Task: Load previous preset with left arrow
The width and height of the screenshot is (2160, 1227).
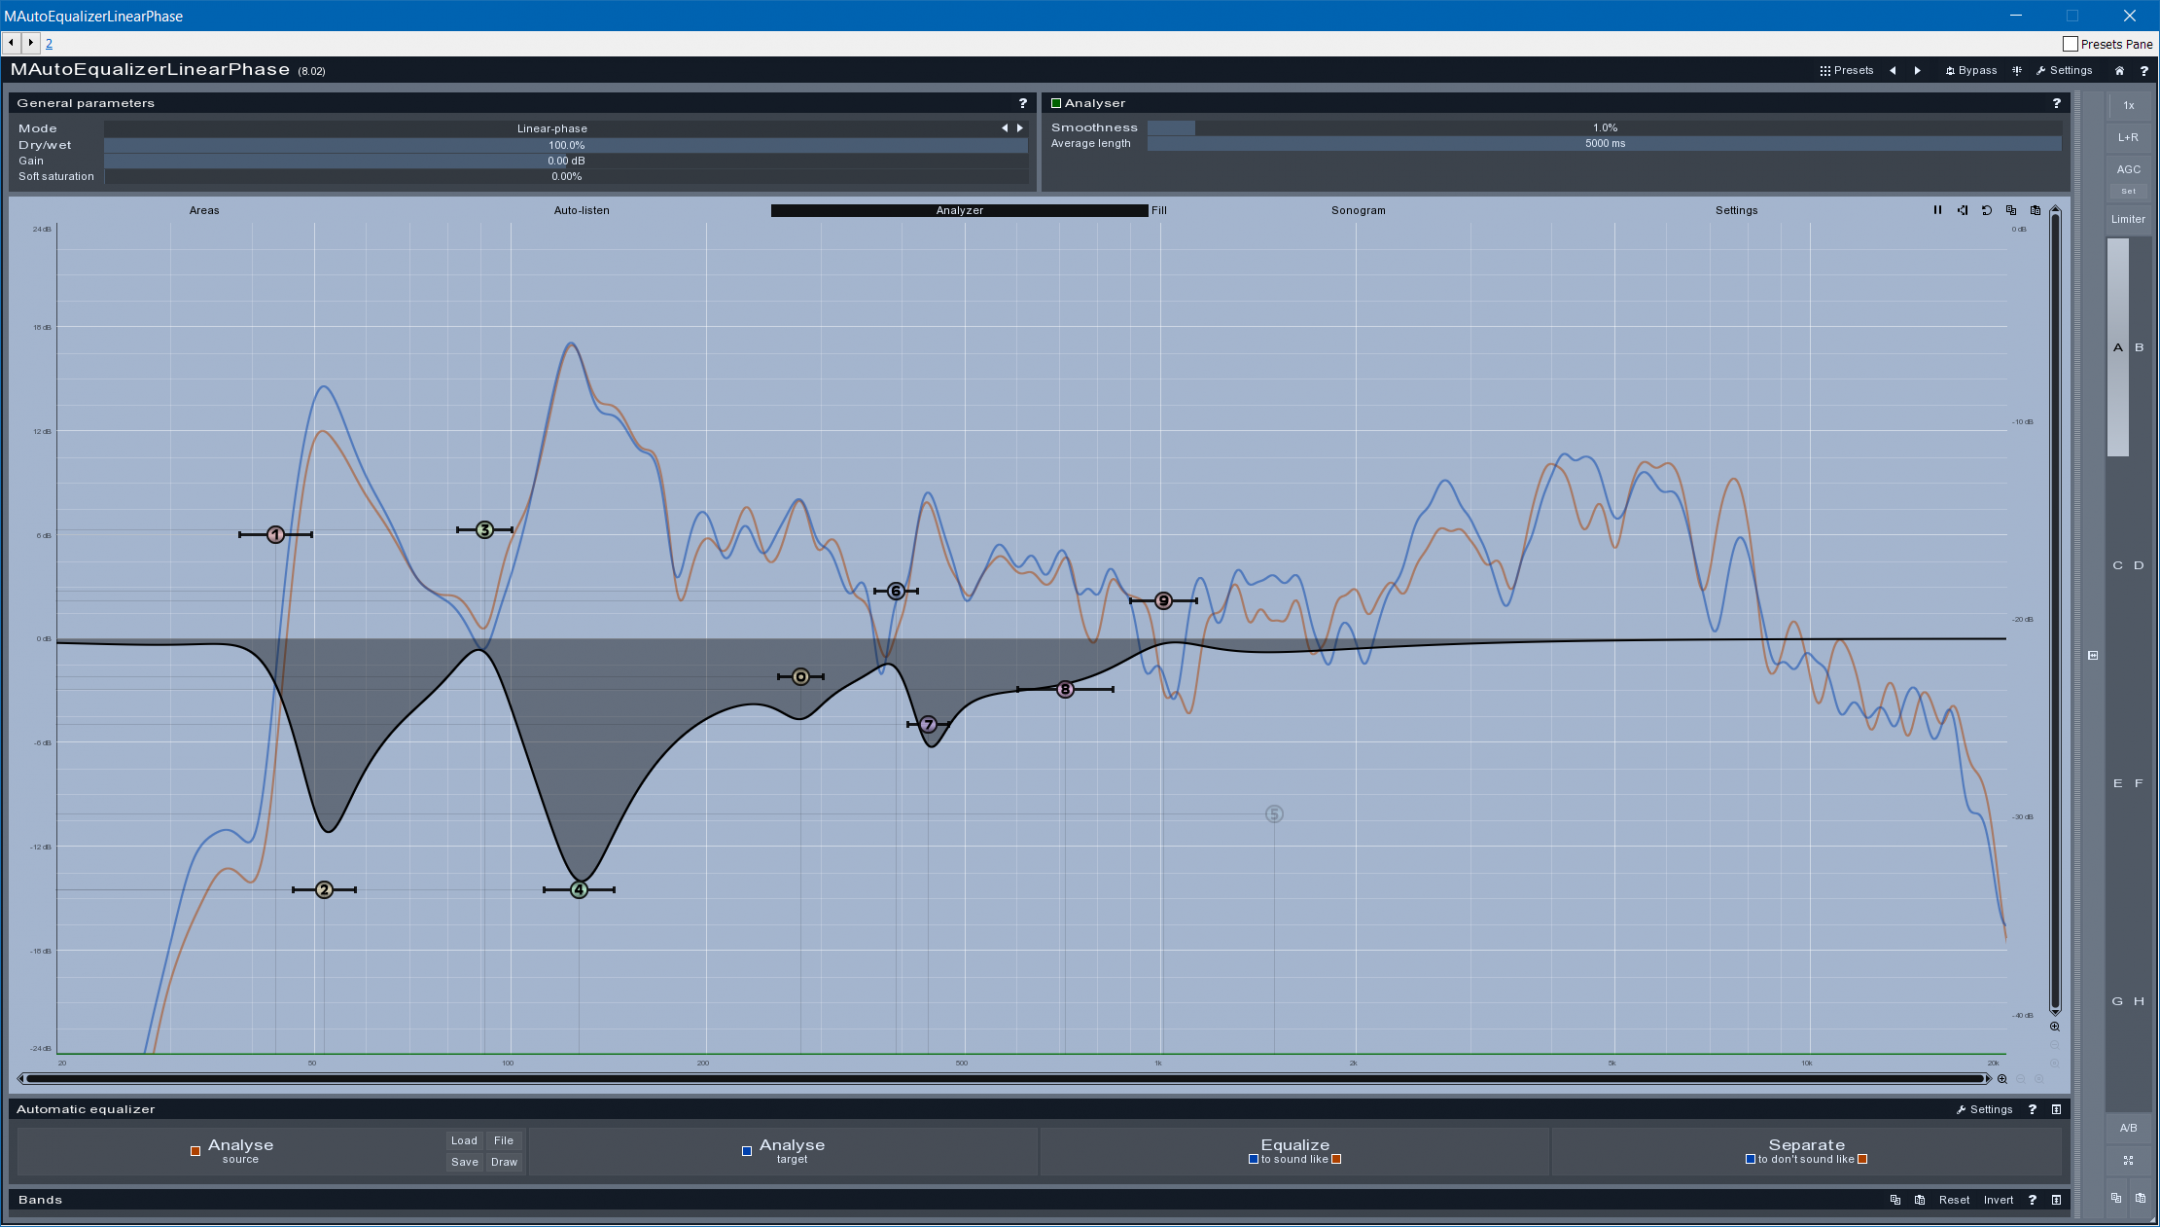Action: (x=1892, y=70)
